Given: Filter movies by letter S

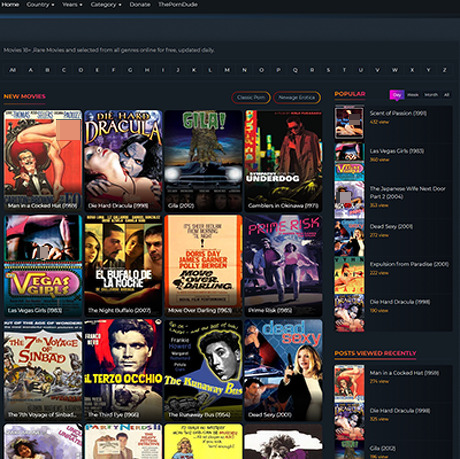Looking at the screenshot, I should [x=328, y=70].
